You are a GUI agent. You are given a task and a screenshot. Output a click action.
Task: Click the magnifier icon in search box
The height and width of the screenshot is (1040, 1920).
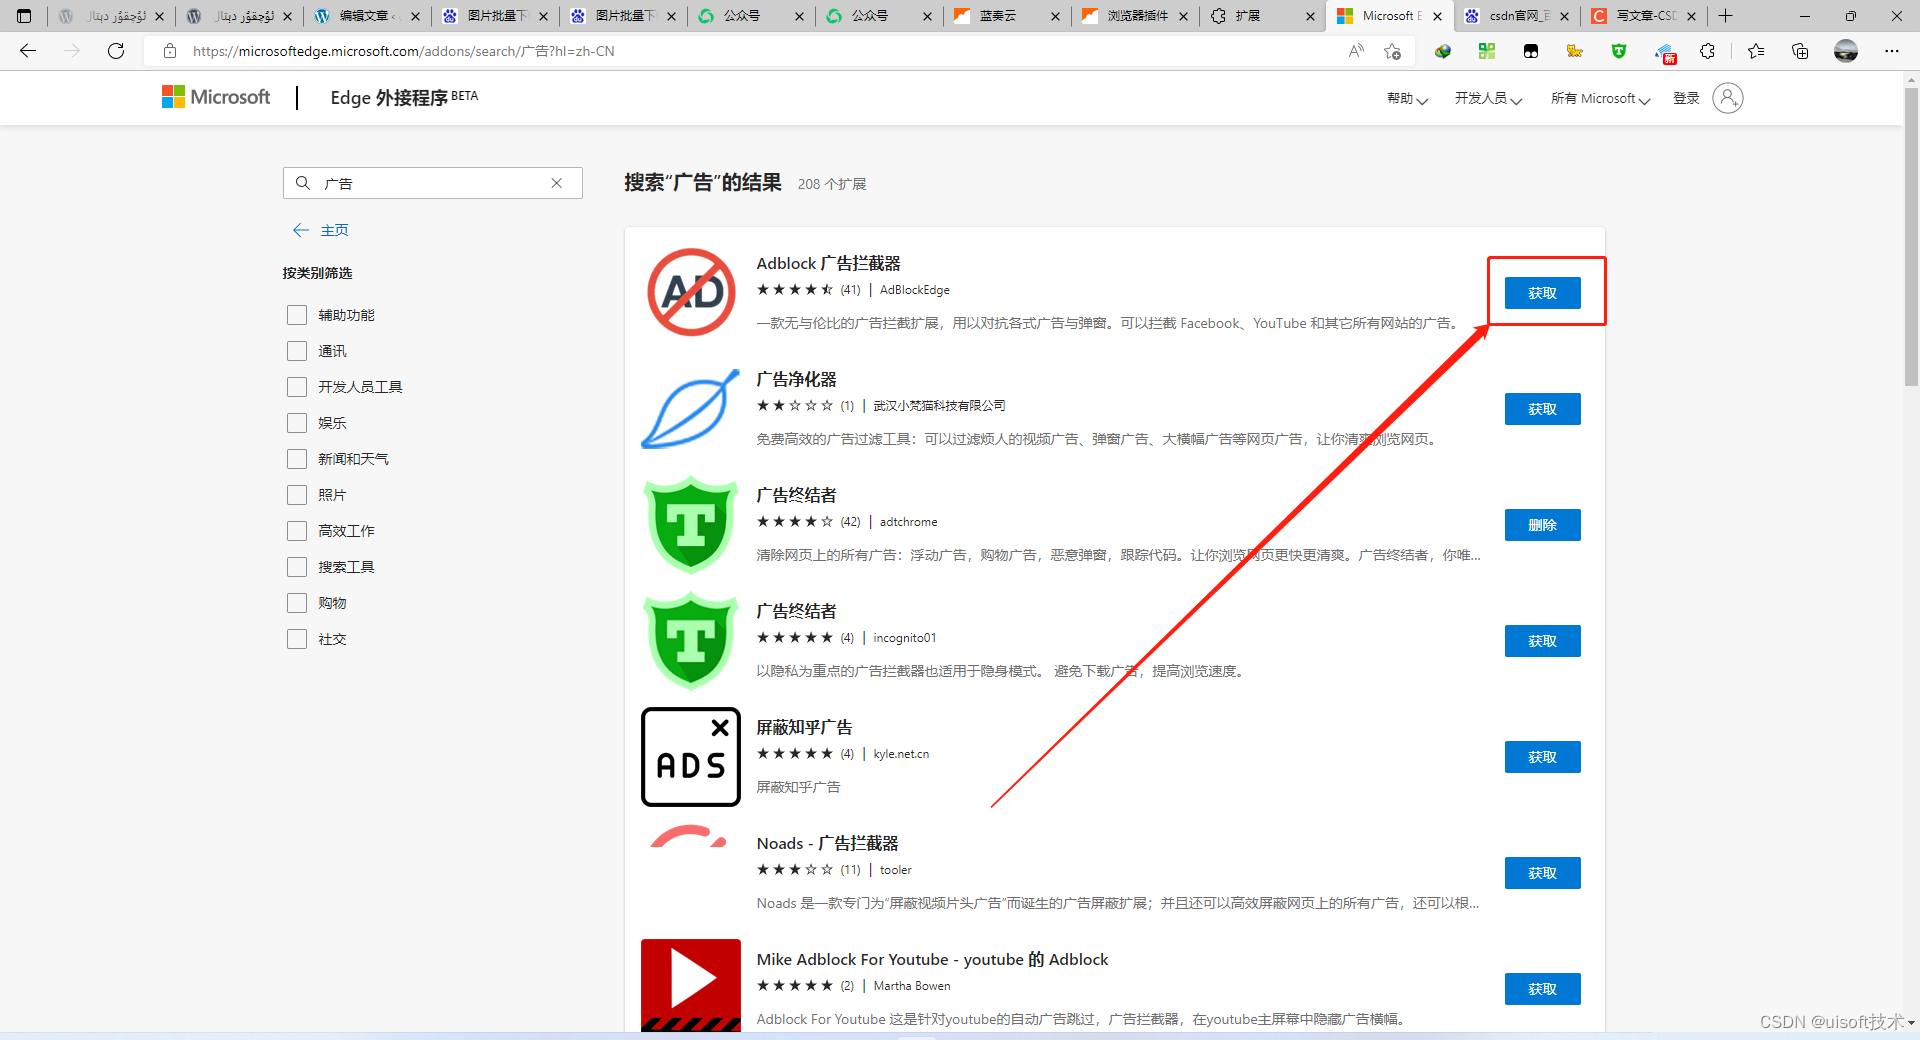(303, 183)
